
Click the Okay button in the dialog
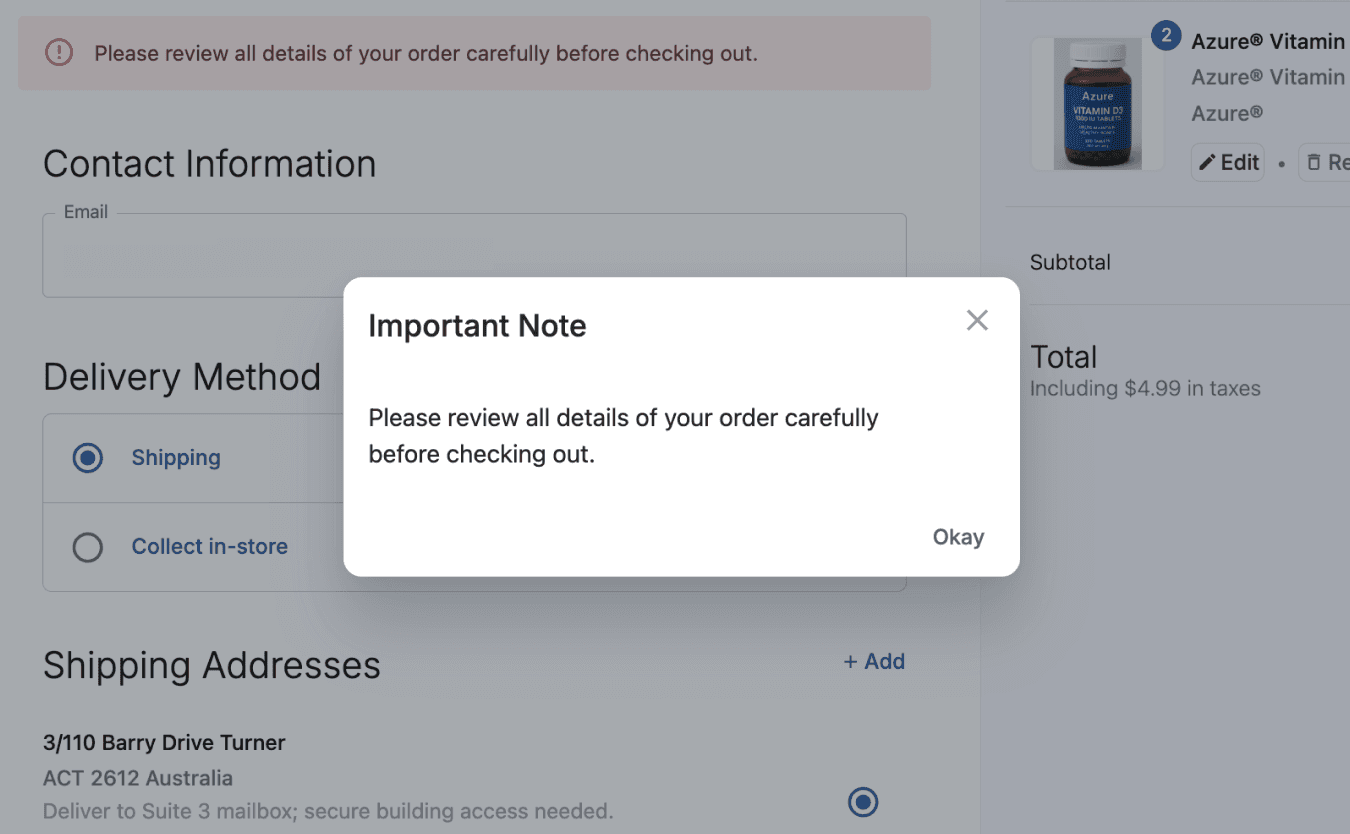[958, 537]
